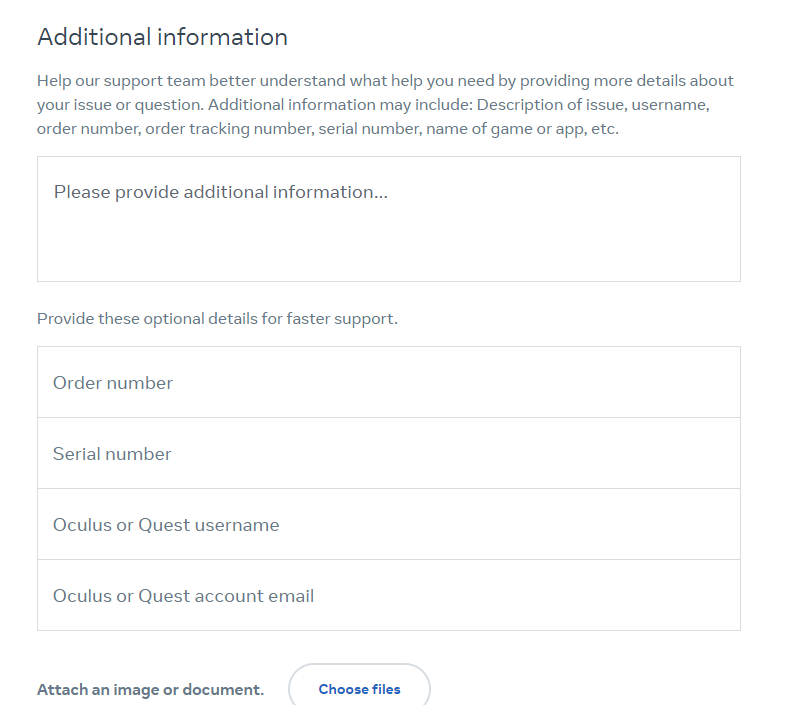Click the additional information text area
The image size is (791, 705).
pyautogui.click(x=388, y=219)
